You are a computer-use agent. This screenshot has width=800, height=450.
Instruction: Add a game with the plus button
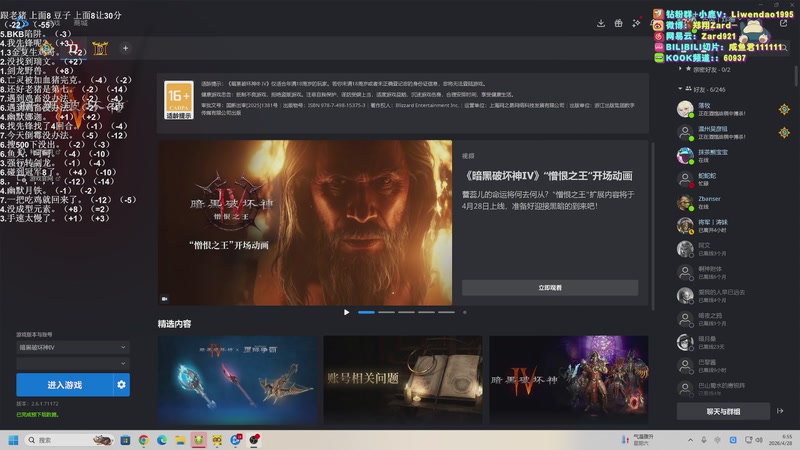(x=126, y=48)
